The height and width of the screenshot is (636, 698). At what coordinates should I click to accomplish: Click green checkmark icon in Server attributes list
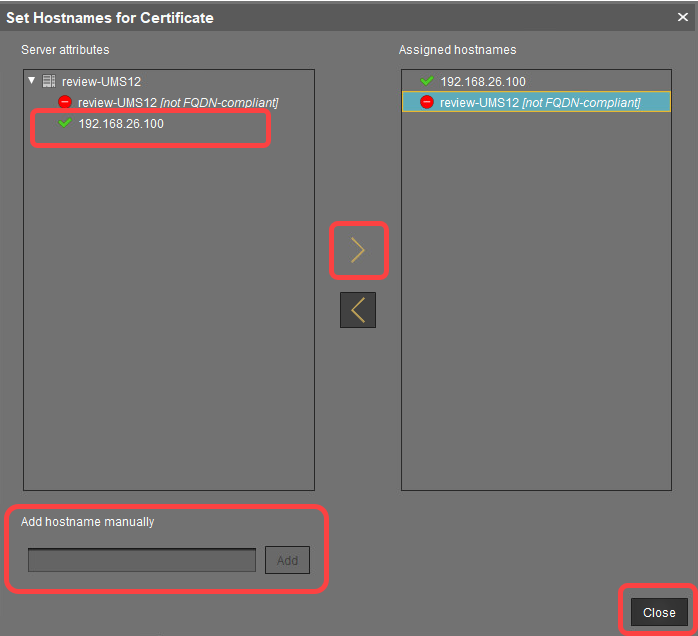click(x=65, y=123)
